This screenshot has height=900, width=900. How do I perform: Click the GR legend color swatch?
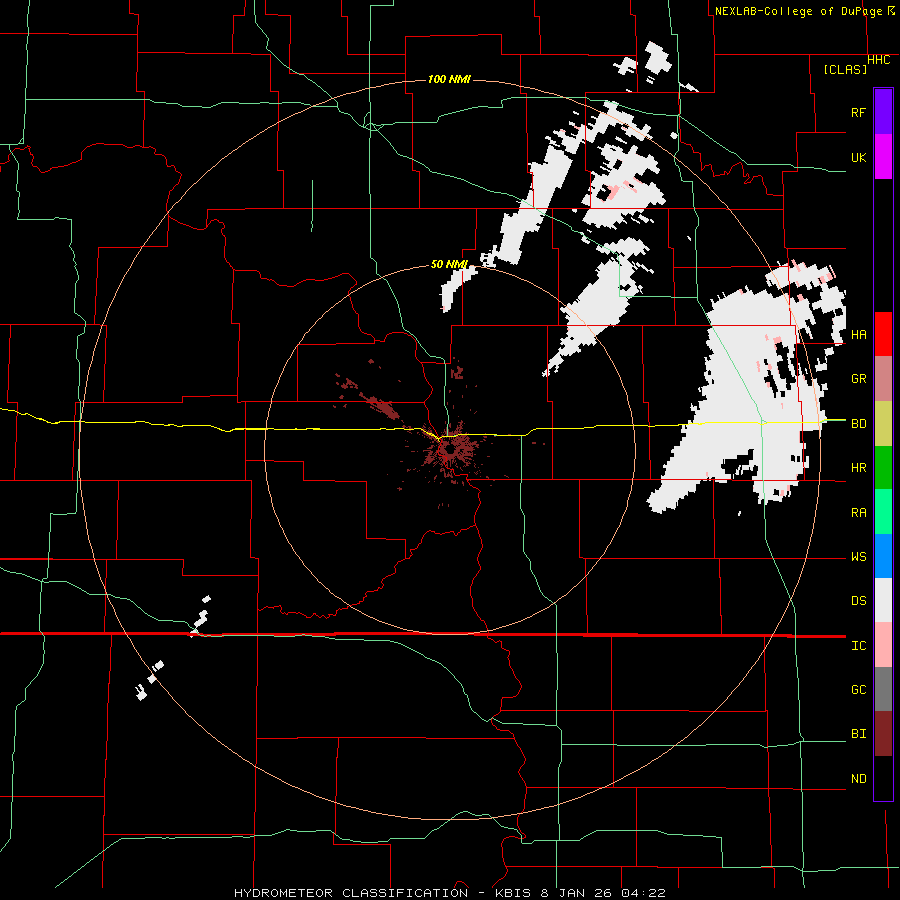pyautogui.click(x=883, y=379)
